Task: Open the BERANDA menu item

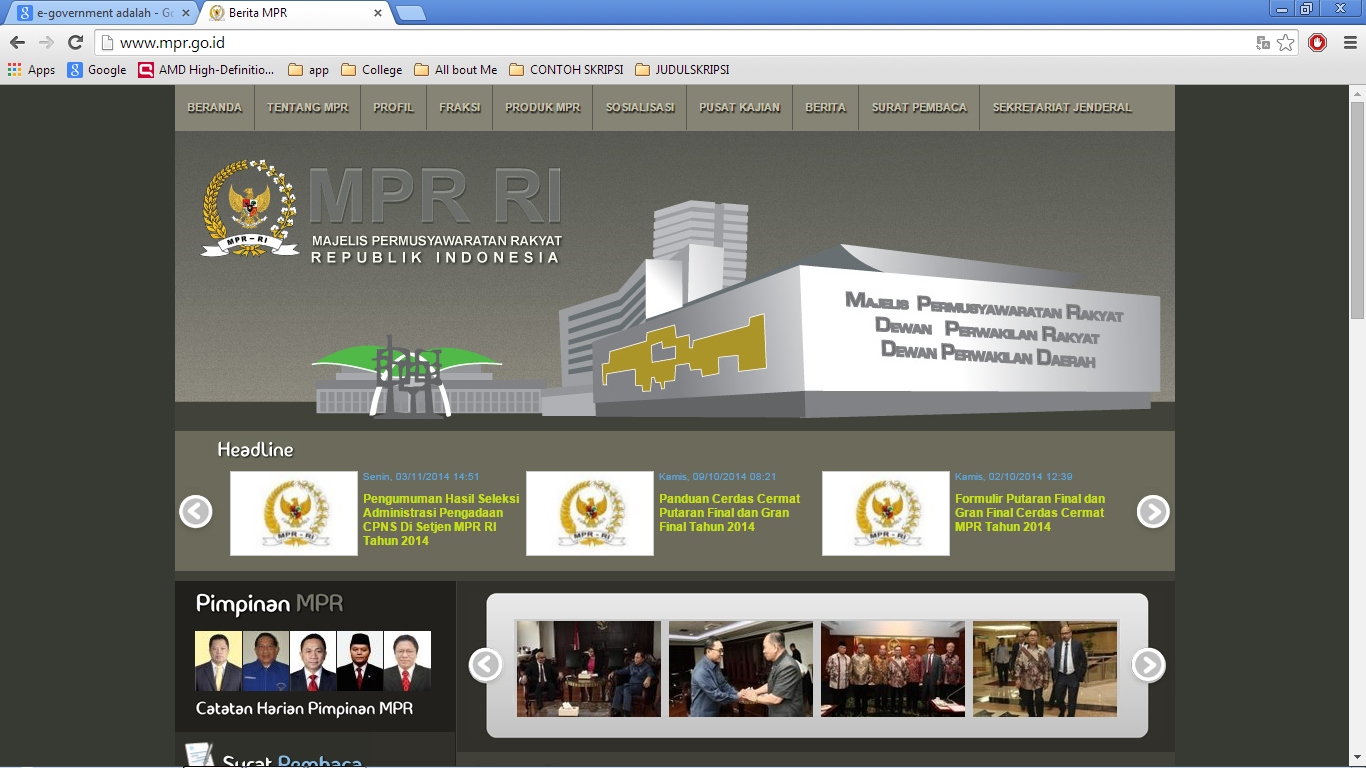Action: coord(214,108)
